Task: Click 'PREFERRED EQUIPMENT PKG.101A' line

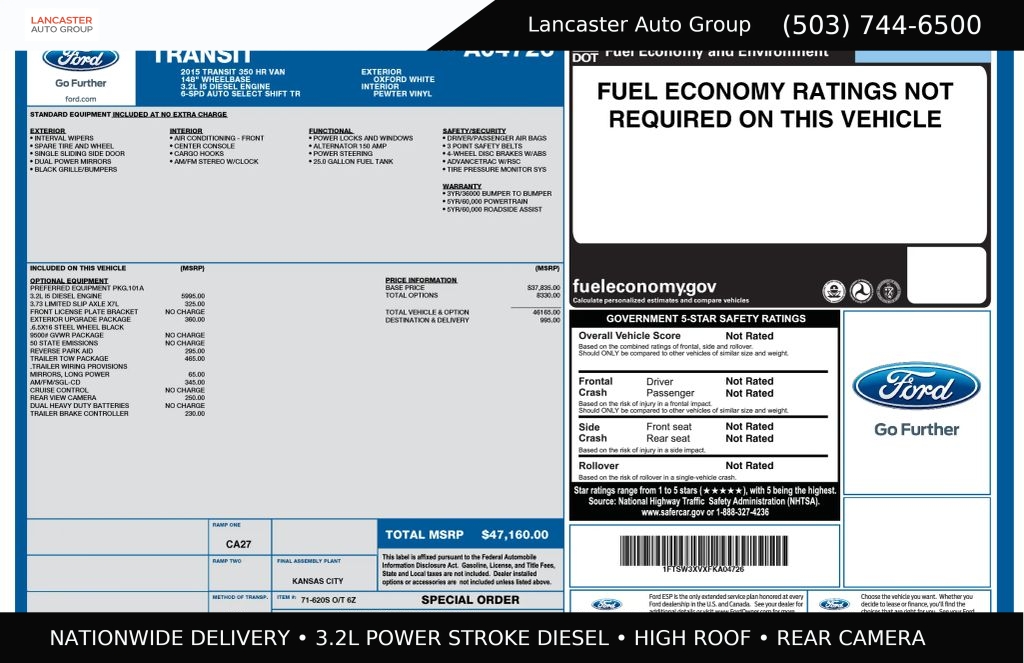Action: coord(87,288)
